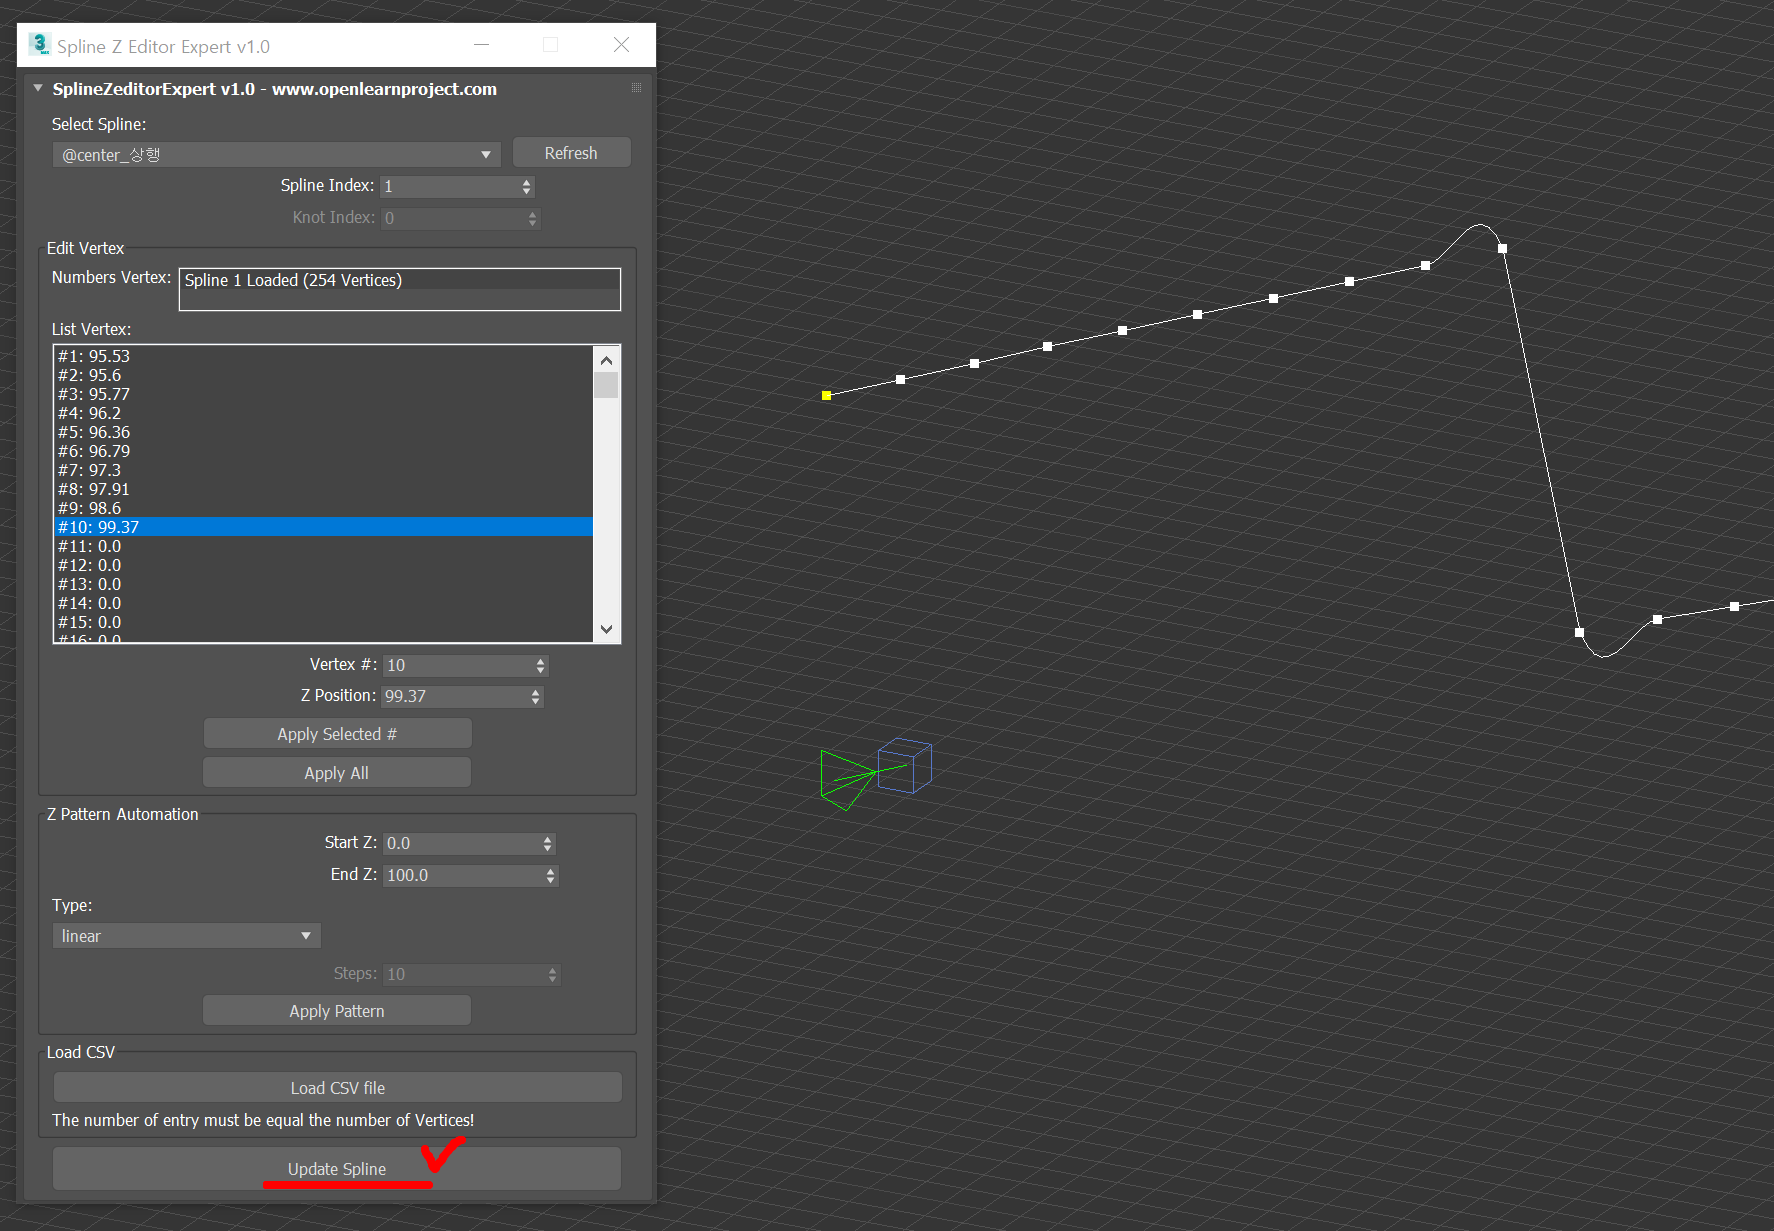Click the 3ds Max app icon in title bar

point(40,45)
